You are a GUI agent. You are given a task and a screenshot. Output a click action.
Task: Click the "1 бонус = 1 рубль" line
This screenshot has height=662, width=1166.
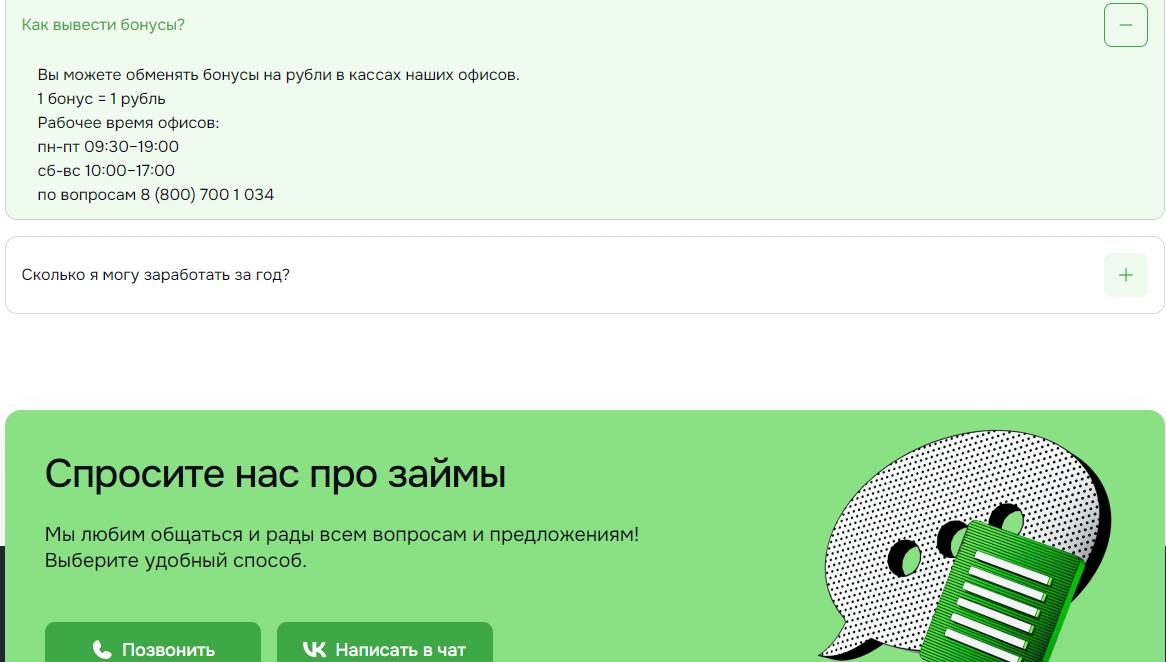[x=102, y=99]
